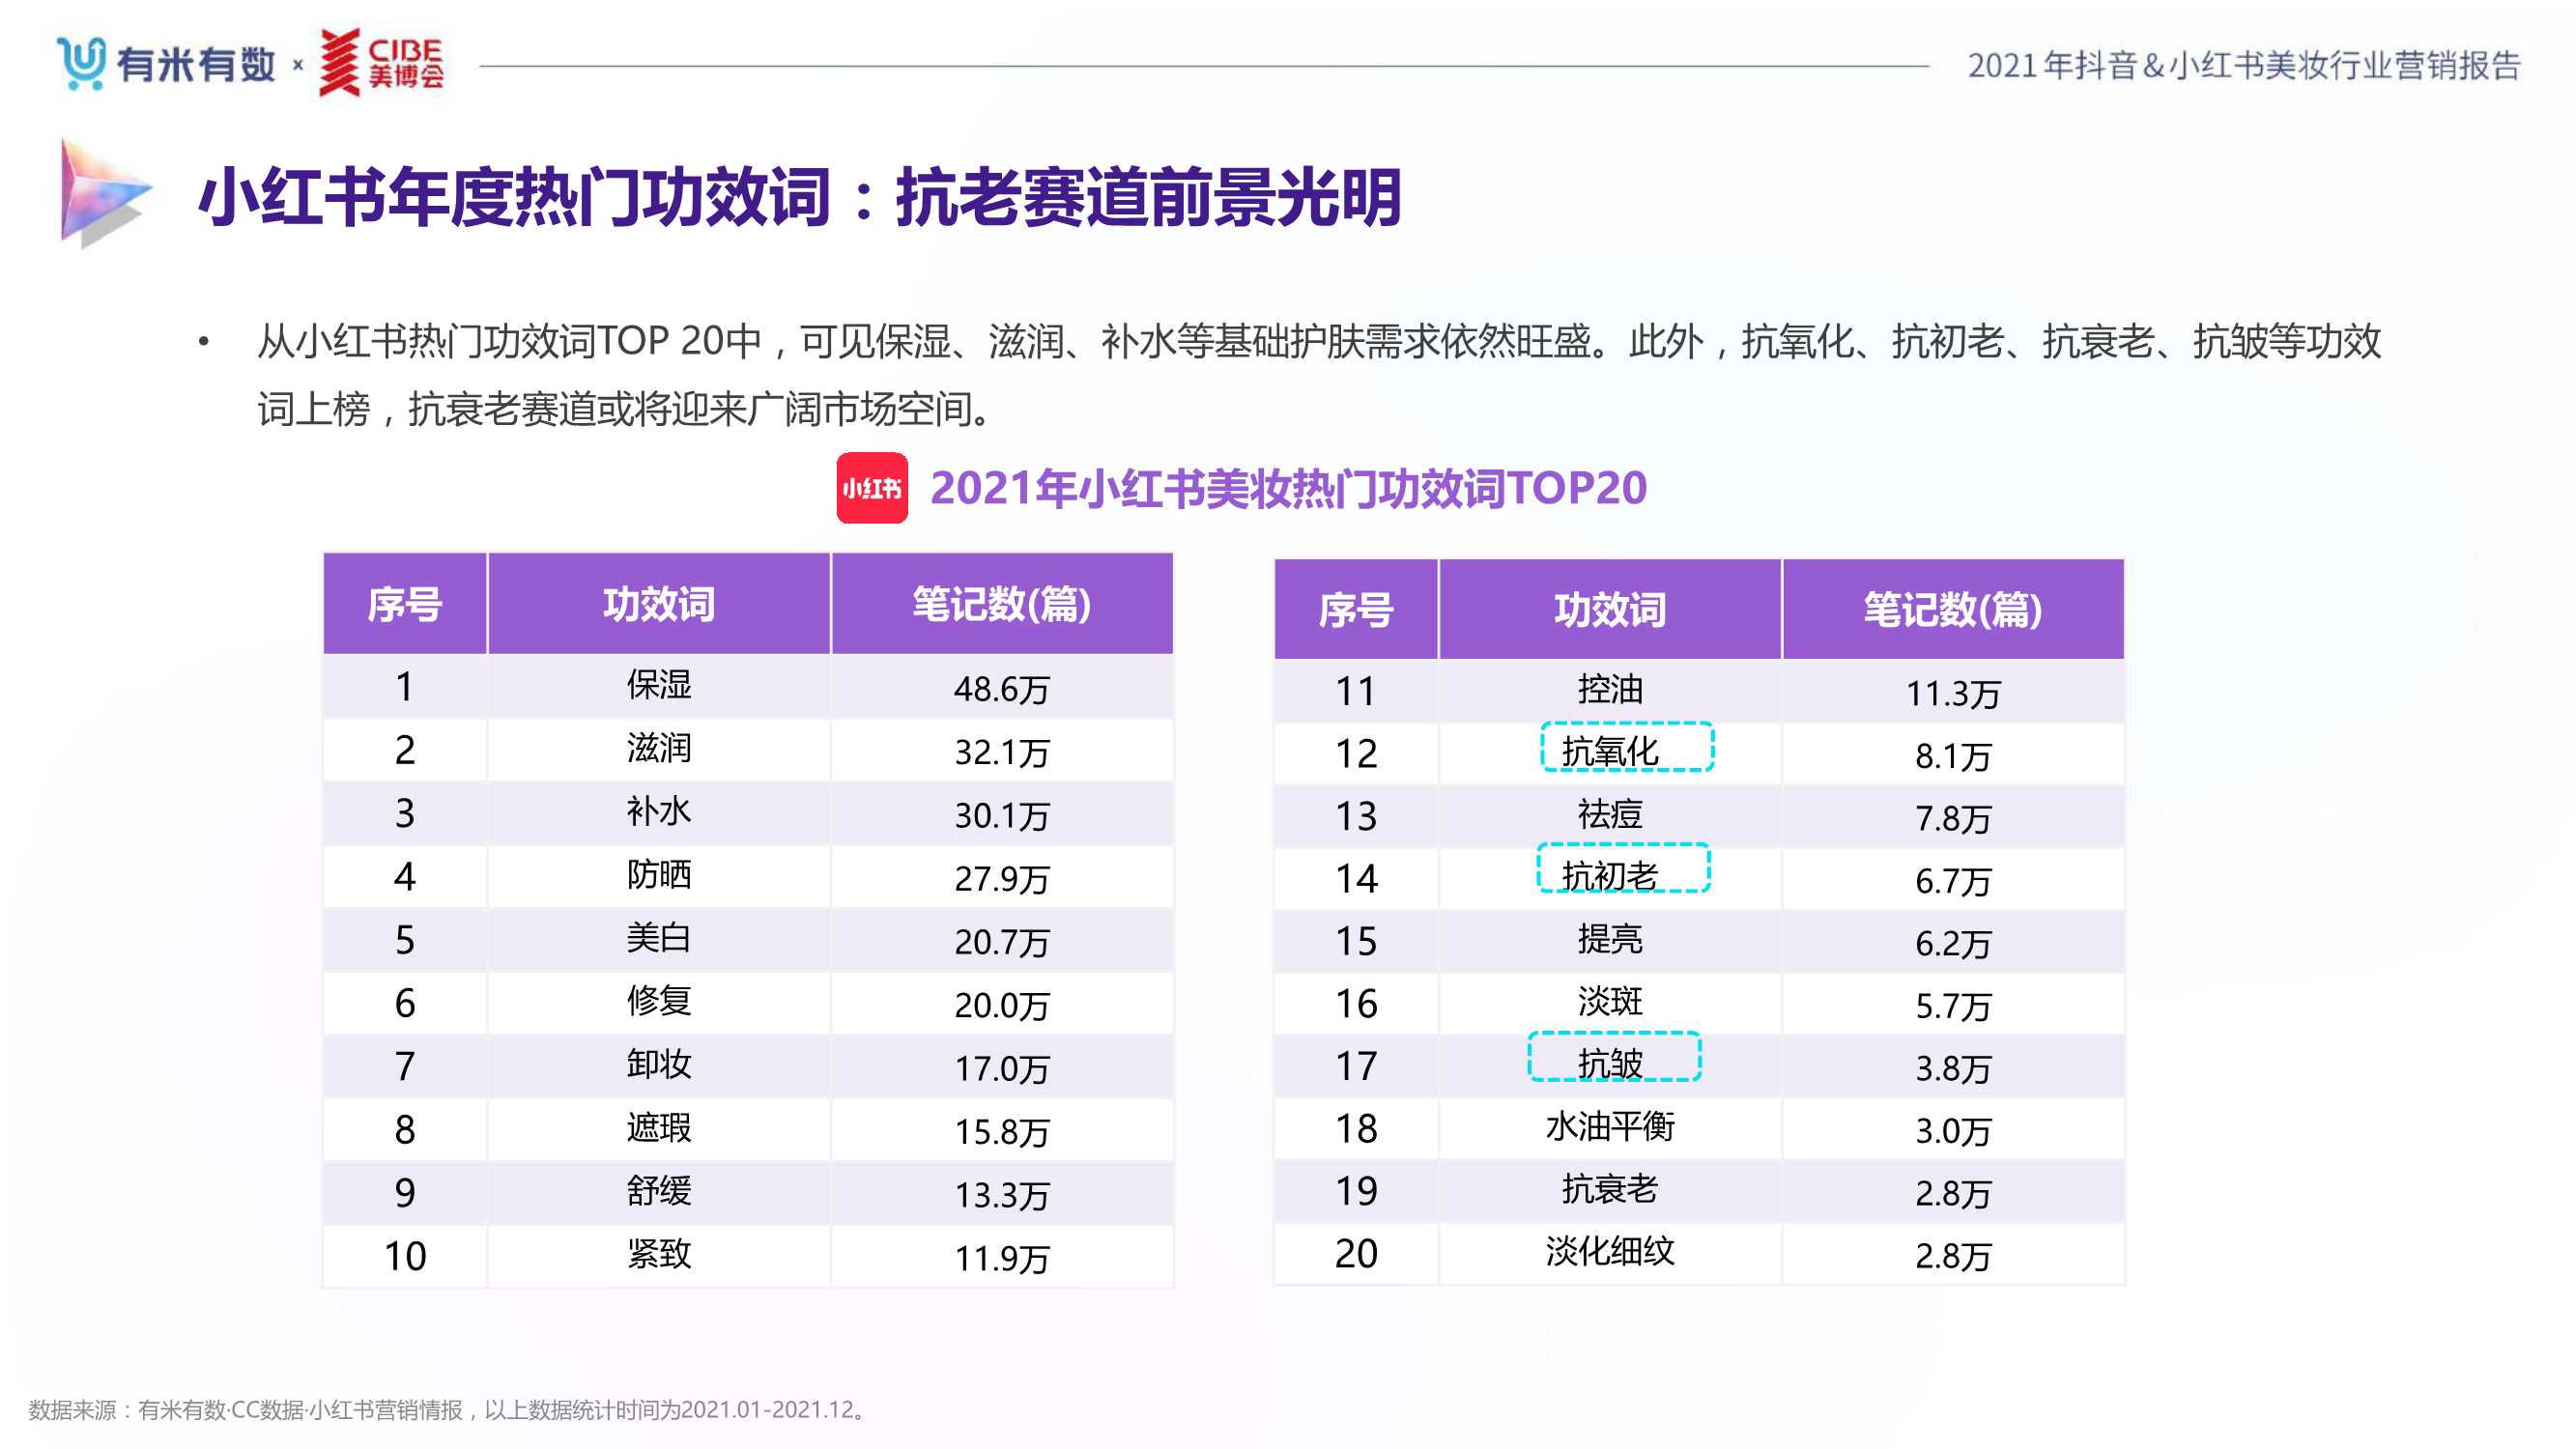Screen dimensions: 2576x1449
Task: Click the chart title 2021年小红书美妆热门功效词TOP20
Action: pos(1288,488)
